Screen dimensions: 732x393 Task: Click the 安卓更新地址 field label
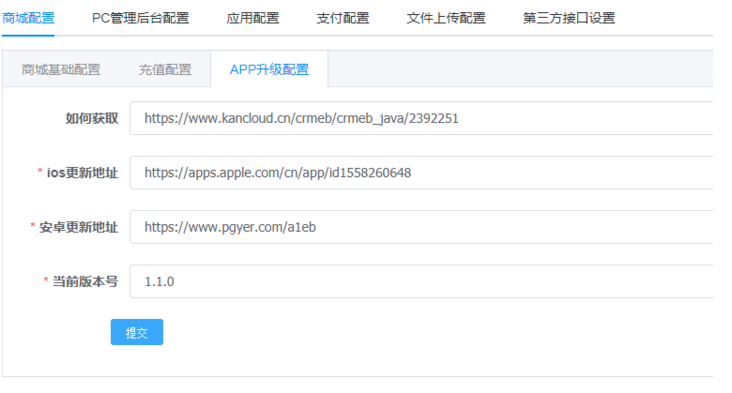(x=78, y=227)
